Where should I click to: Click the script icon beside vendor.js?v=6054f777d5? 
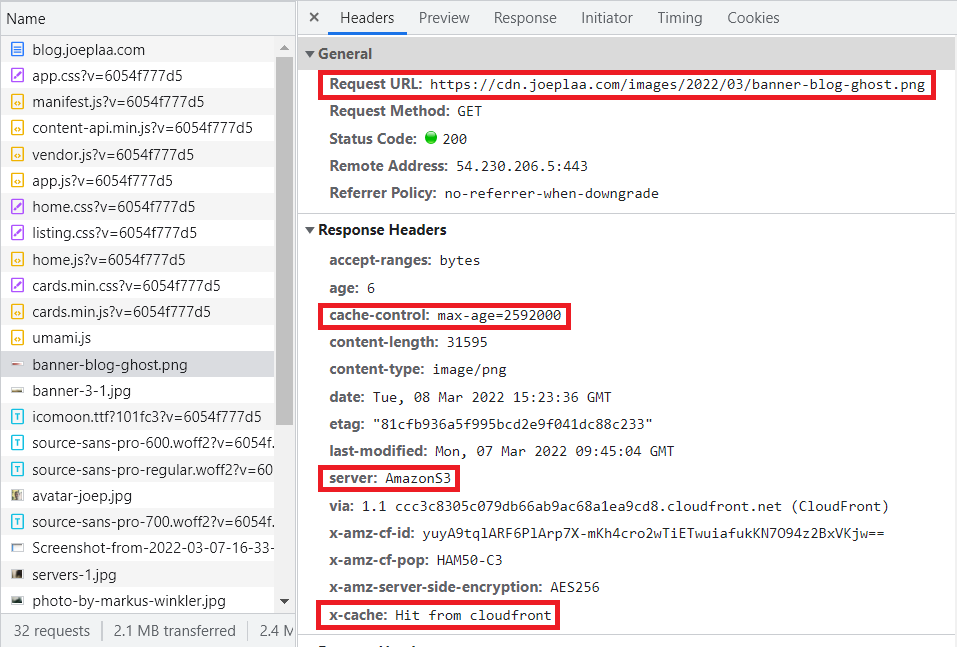18,154
